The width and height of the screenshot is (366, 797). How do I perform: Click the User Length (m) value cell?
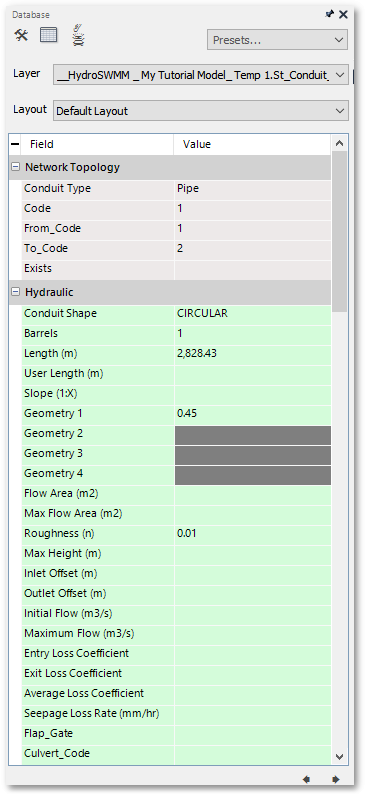[x=253, y=374]
